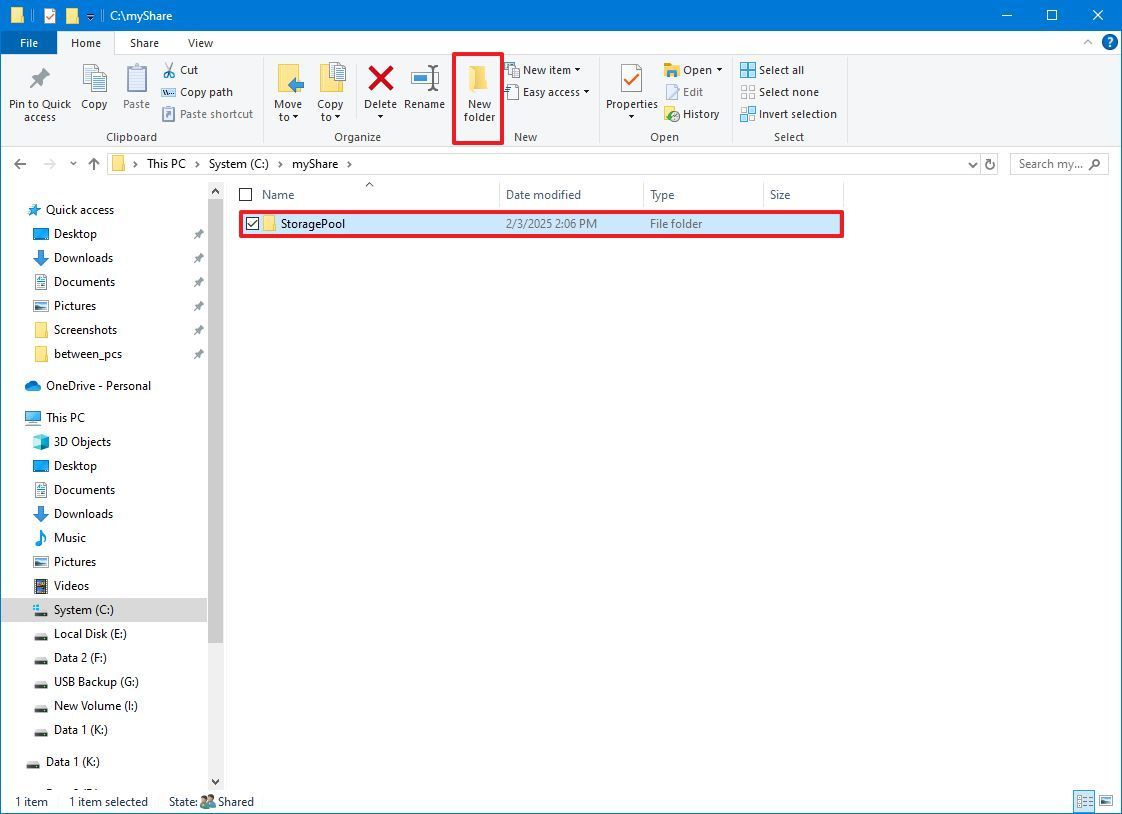Switch to large icons view in status bar

point(1105,801)
